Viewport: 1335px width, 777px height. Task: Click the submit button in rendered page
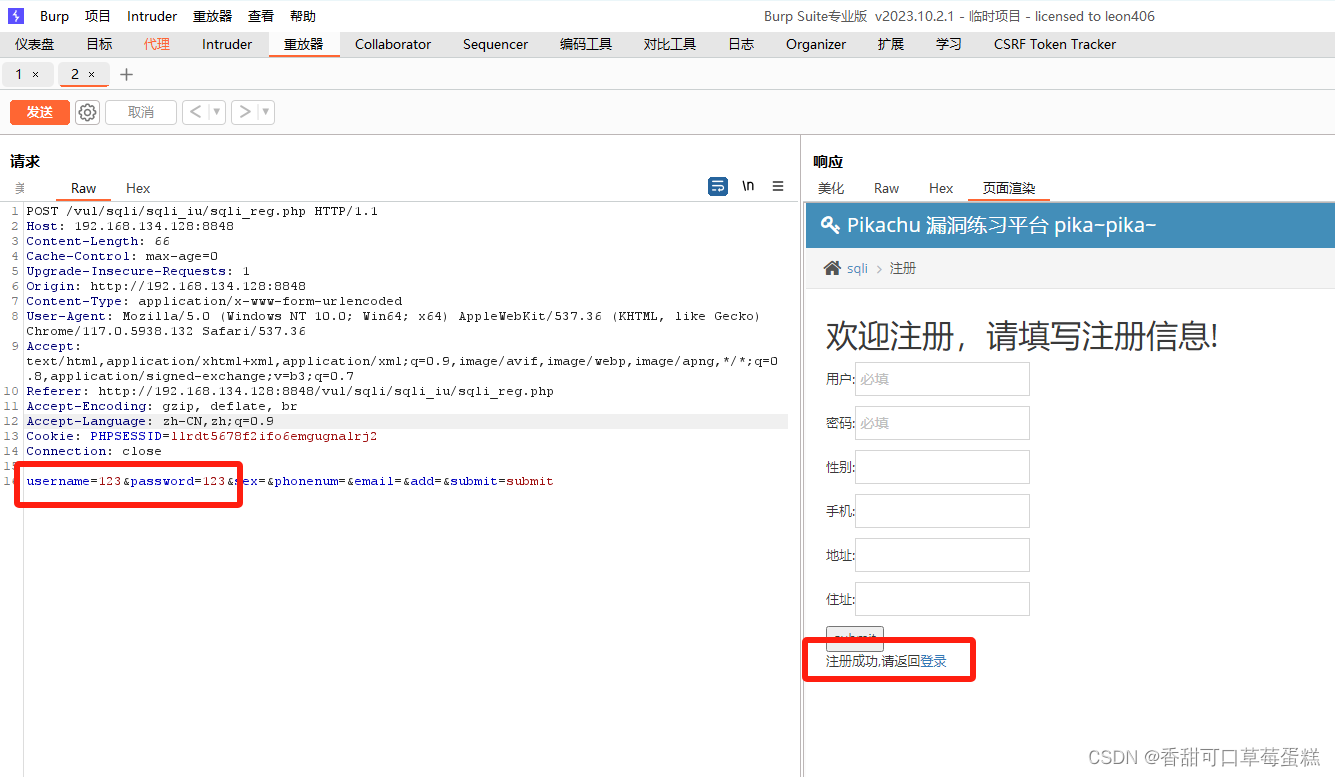[x=855, y=638]
